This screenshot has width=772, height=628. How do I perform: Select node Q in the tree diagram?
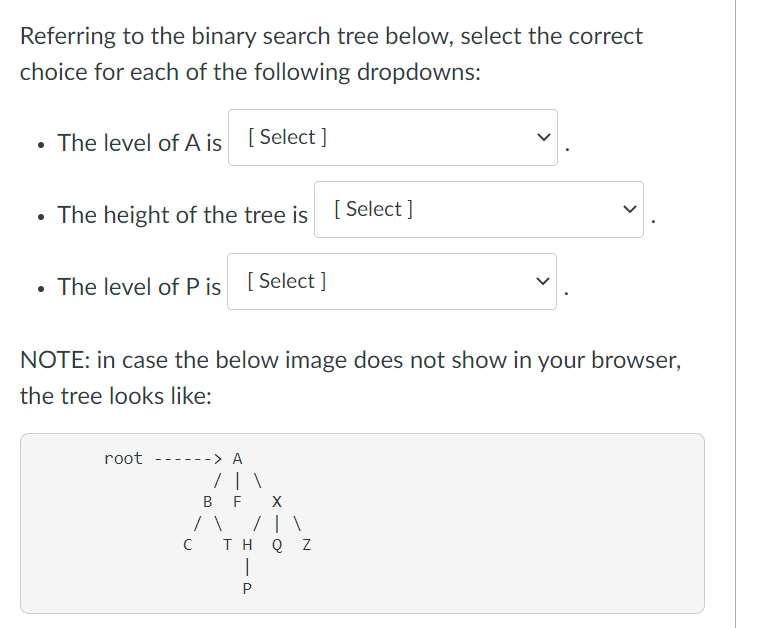click(x=277, y=545)
